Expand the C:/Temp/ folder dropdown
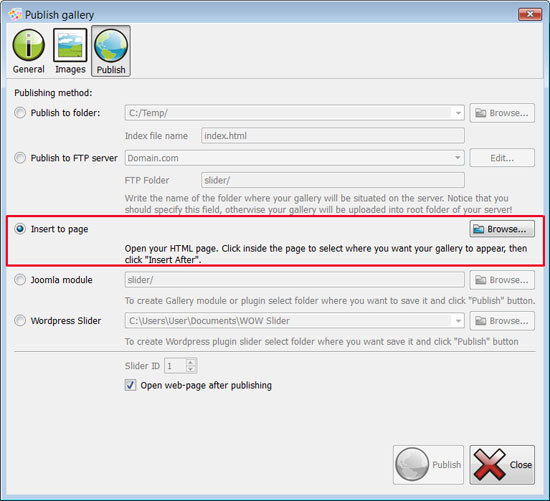This screenshot has width=550, height=501. 458,113
